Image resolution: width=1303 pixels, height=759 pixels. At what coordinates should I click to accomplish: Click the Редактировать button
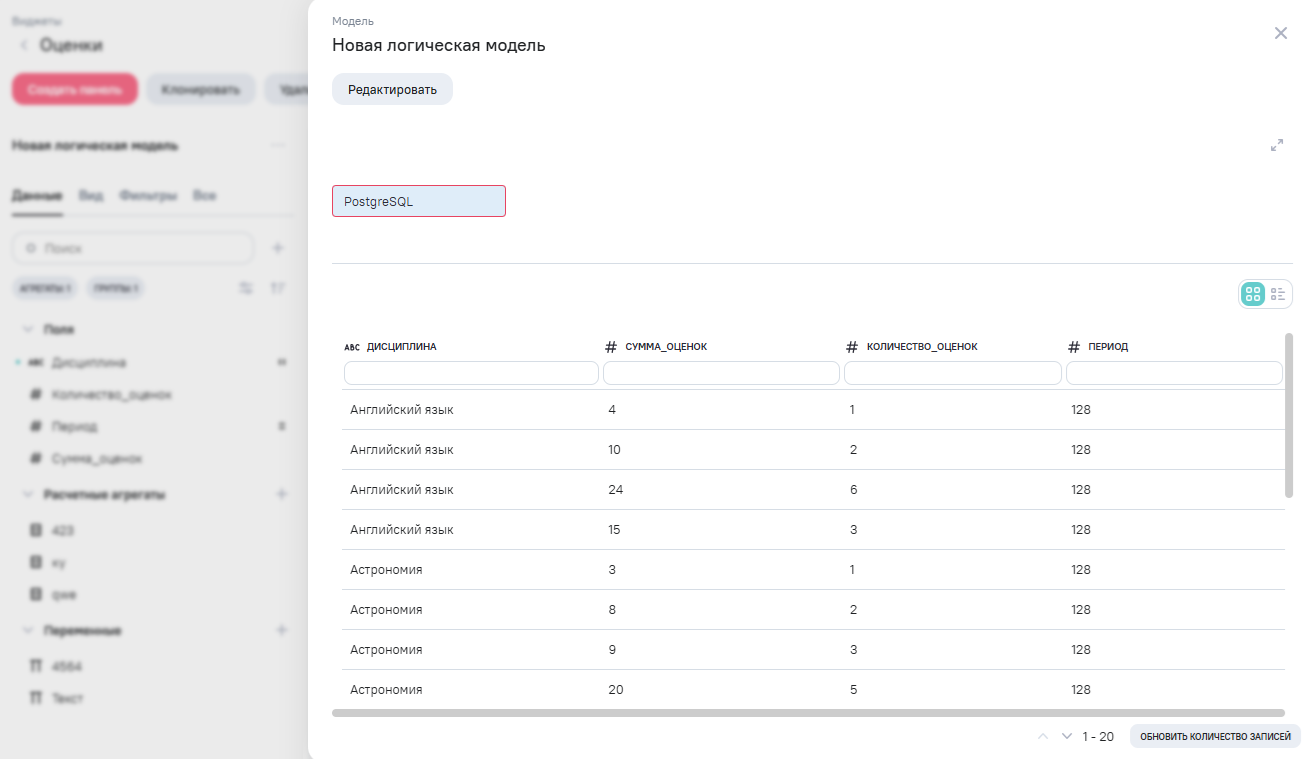(x=392, y=89)
